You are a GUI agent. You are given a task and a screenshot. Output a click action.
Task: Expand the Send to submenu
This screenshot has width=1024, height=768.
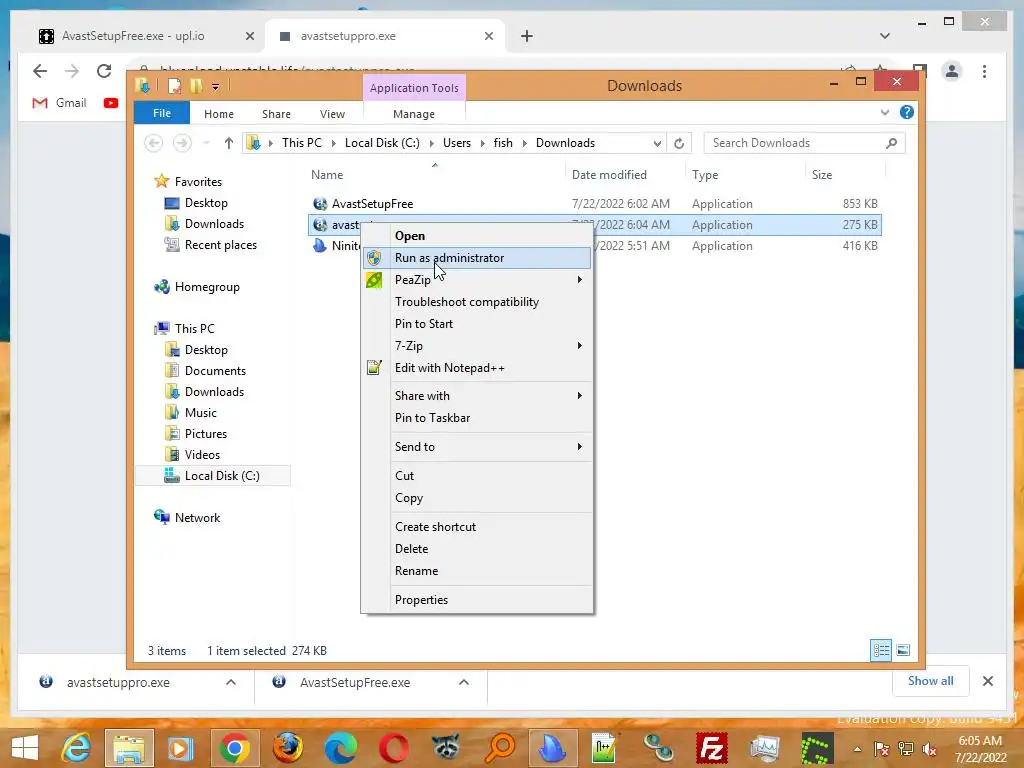(477, 447)
